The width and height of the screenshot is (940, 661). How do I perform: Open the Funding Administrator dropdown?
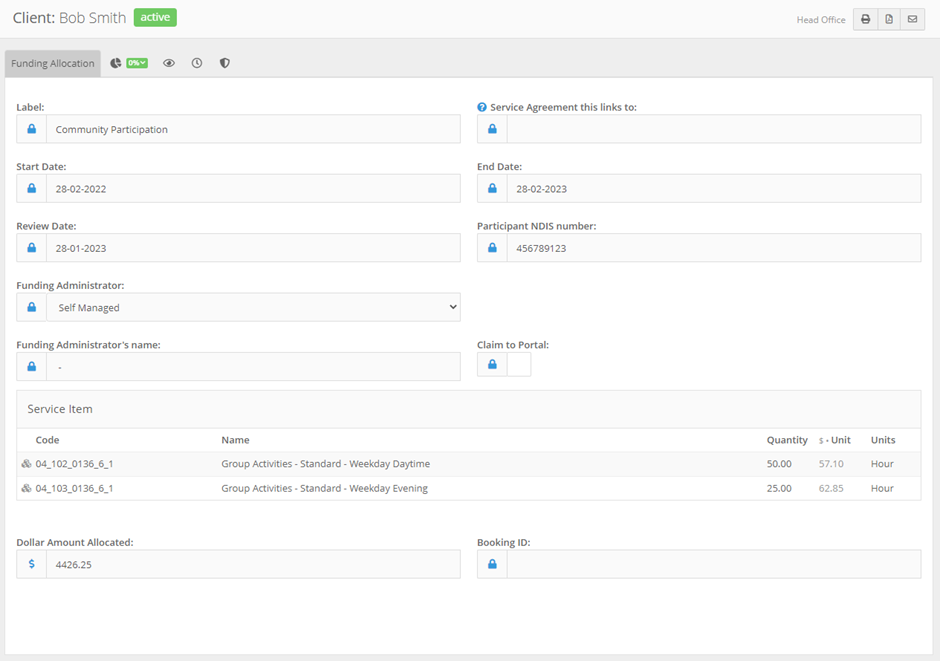254,307
